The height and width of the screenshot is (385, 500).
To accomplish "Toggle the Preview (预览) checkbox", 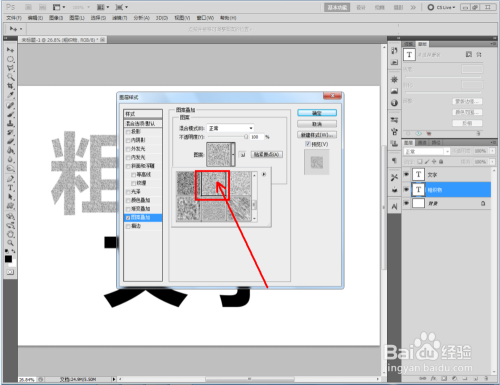I will pyautogui.click(x=308, y=144).
